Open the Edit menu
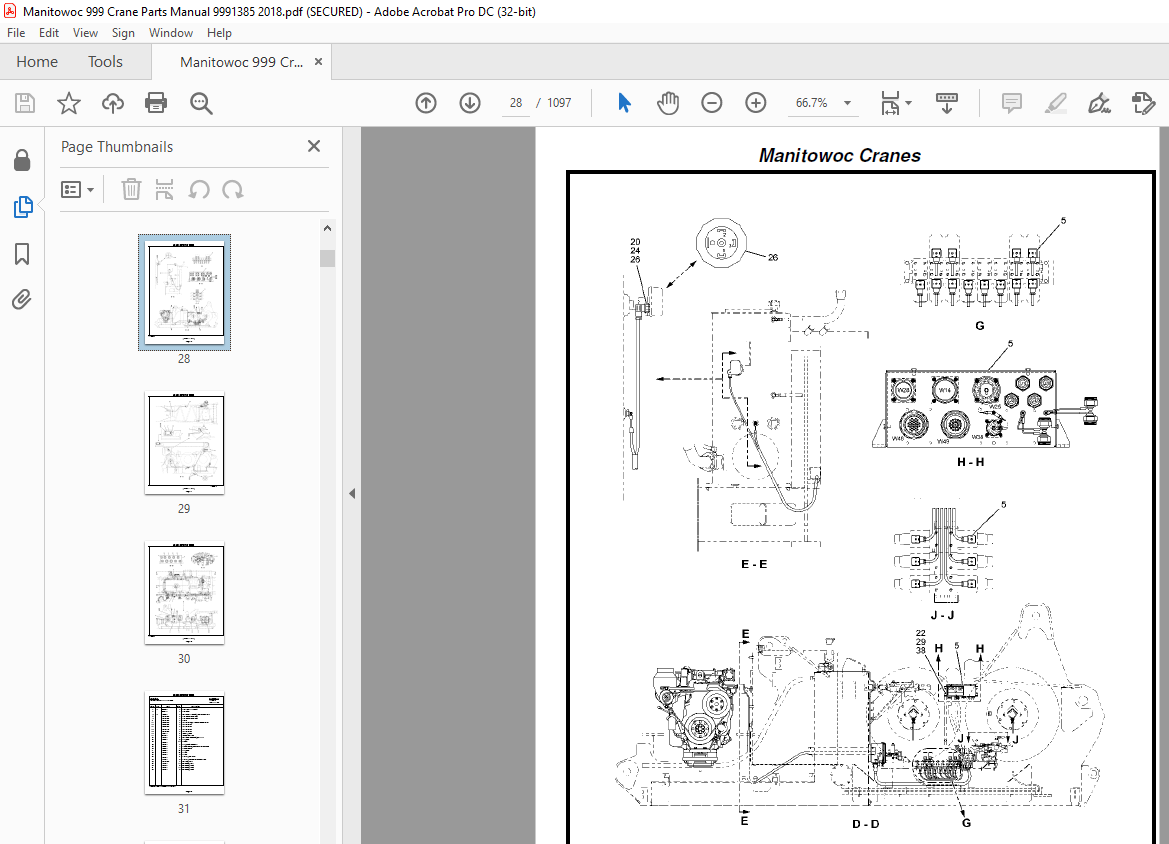1169x844 pixels. [x=48, y=33]
